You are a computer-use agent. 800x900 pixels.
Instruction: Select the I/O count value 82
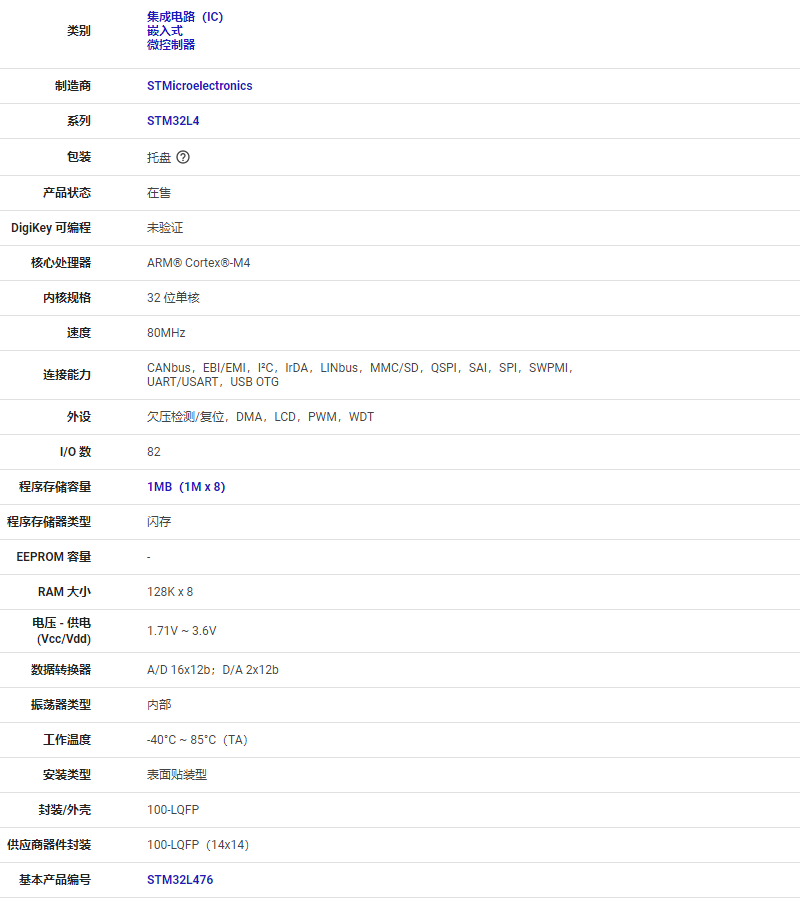[154, 452]
